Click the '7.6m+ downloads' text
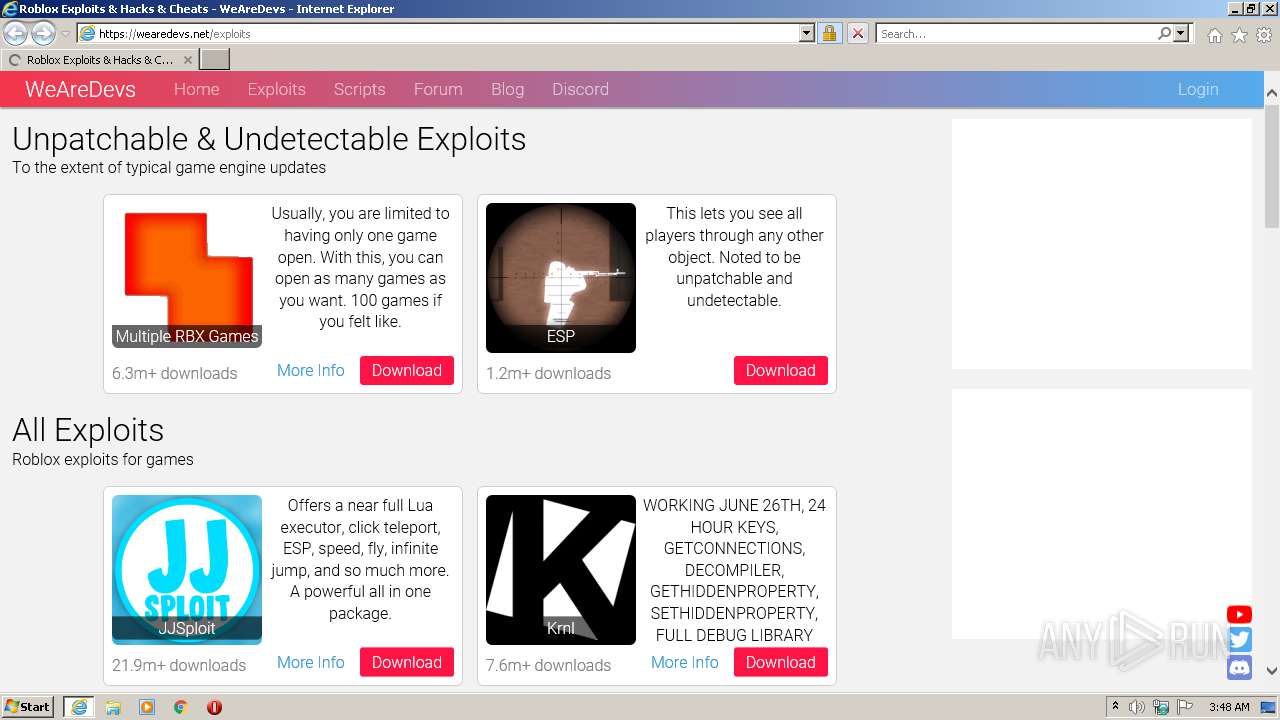Image resolution: width=1280 pixels, height=720 pixels. click(548, 665)
